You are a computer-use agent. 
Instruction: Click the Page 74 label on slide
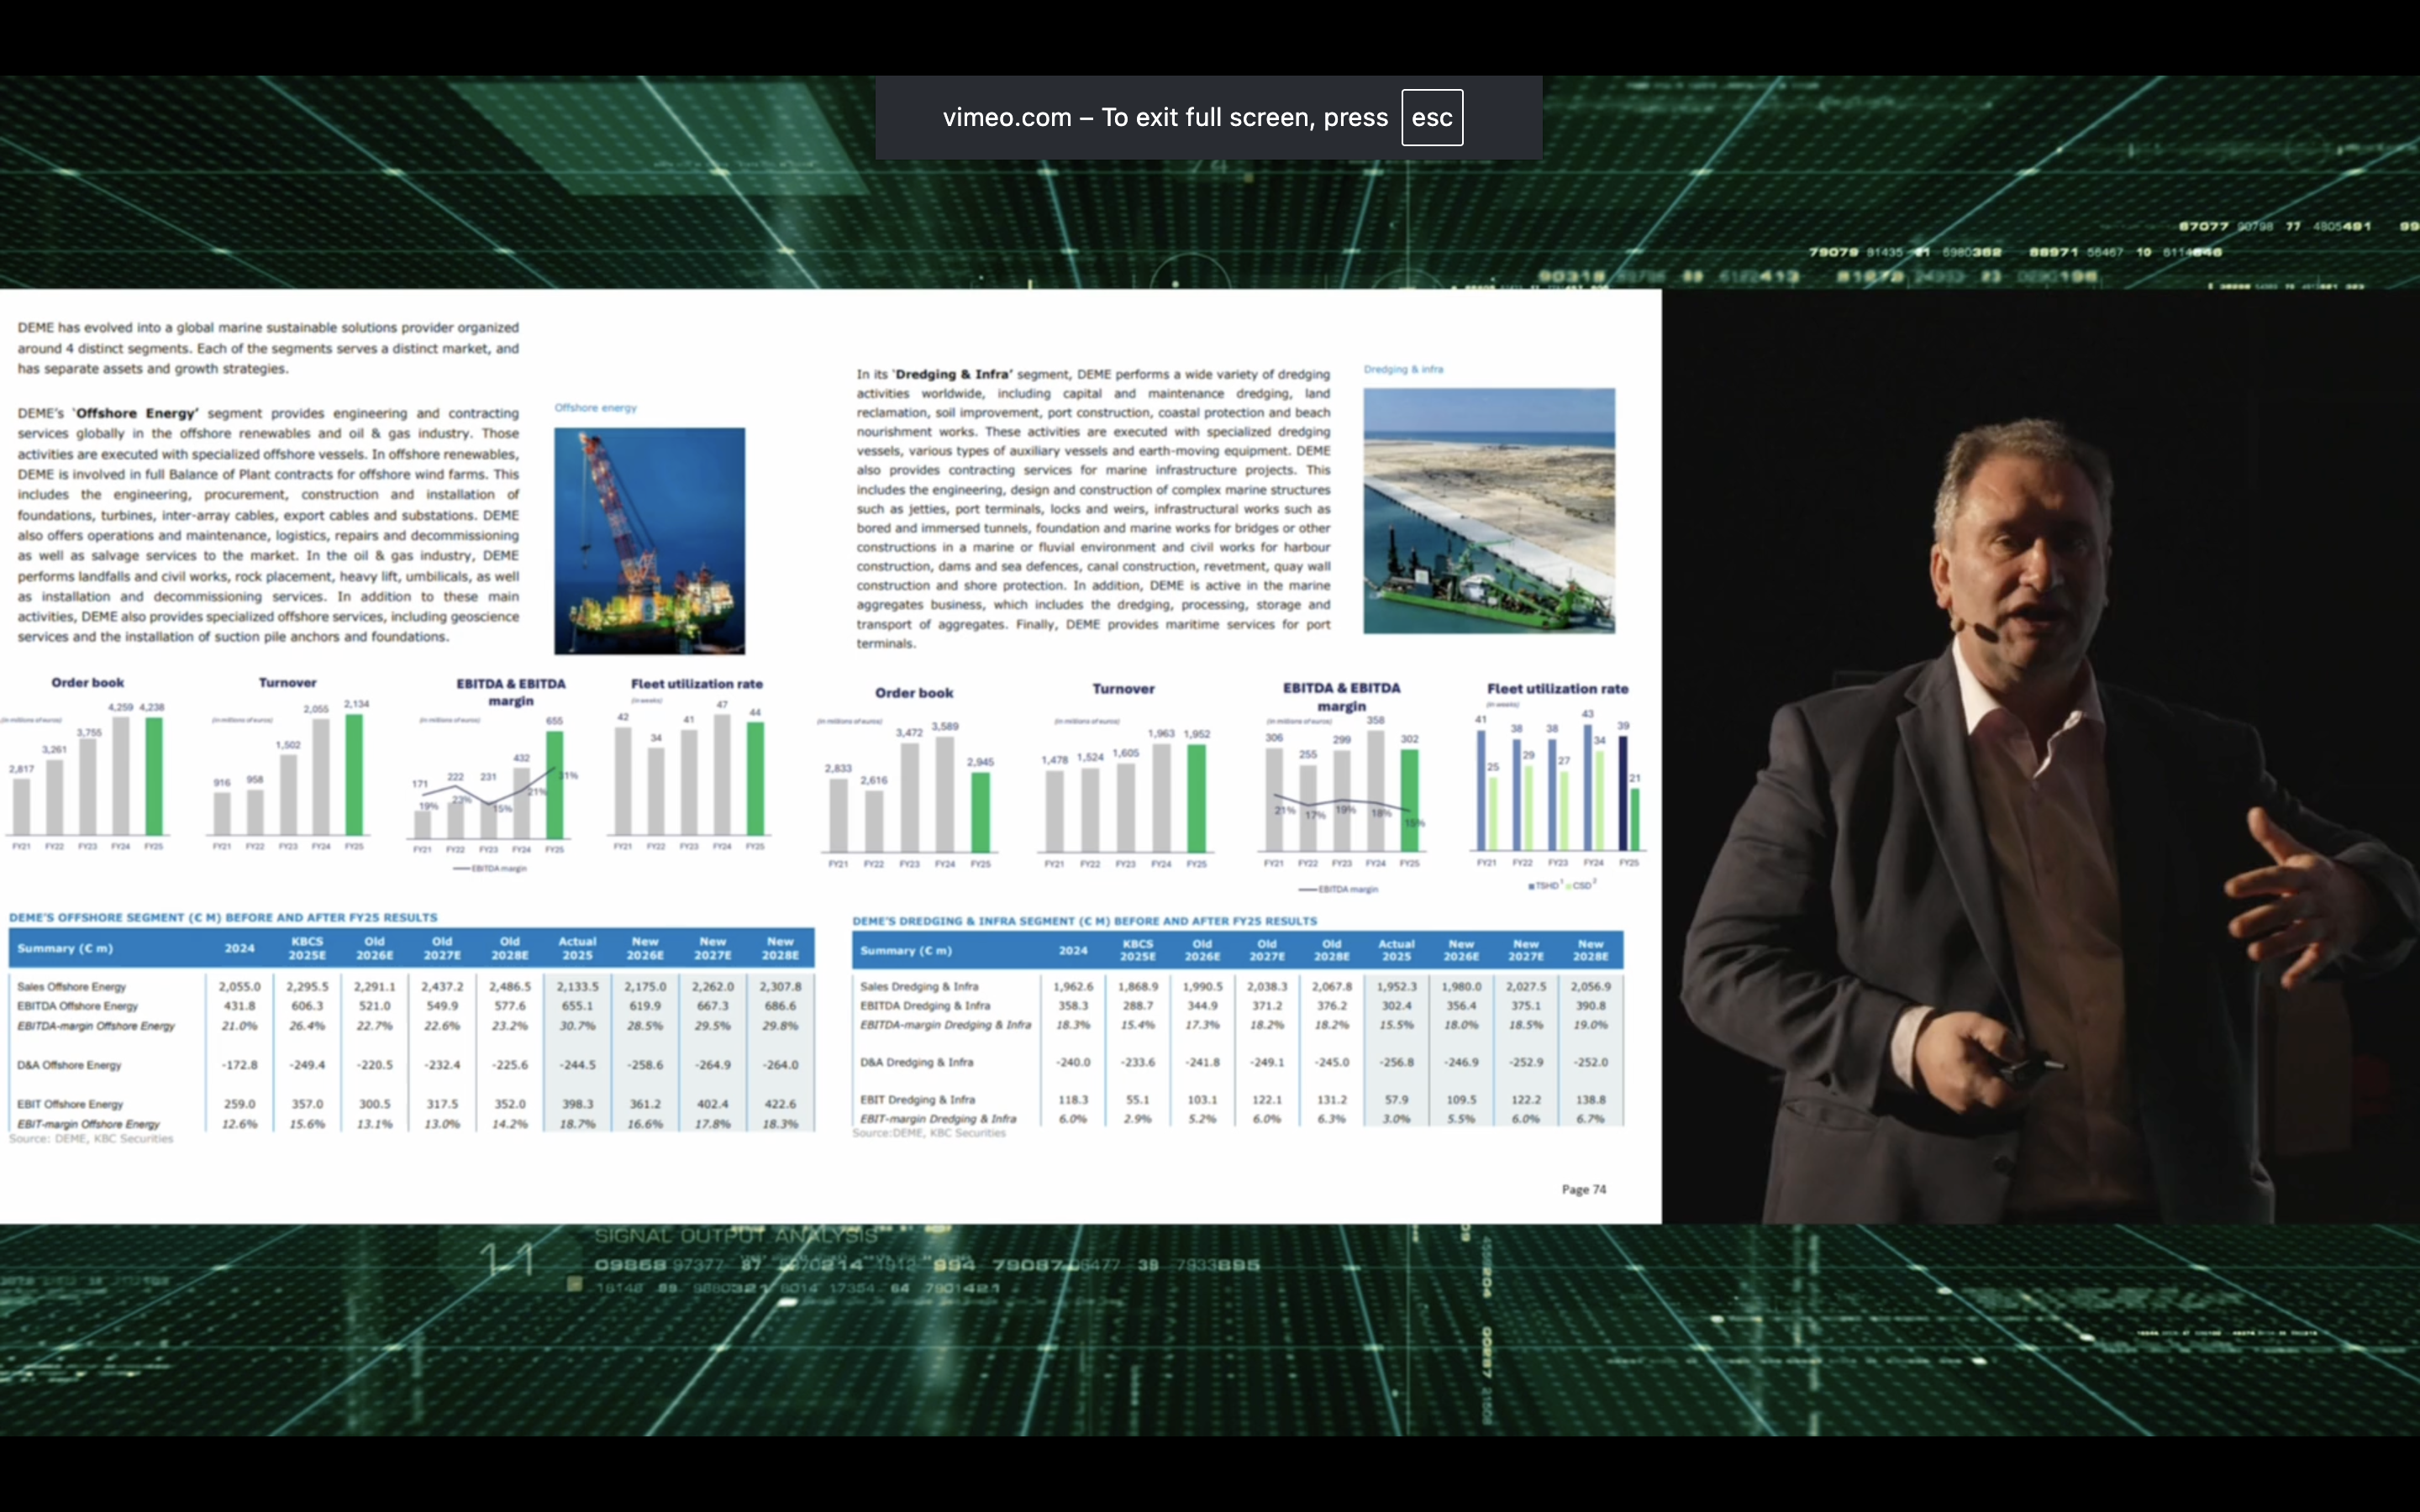[x=1583, y=1189]
